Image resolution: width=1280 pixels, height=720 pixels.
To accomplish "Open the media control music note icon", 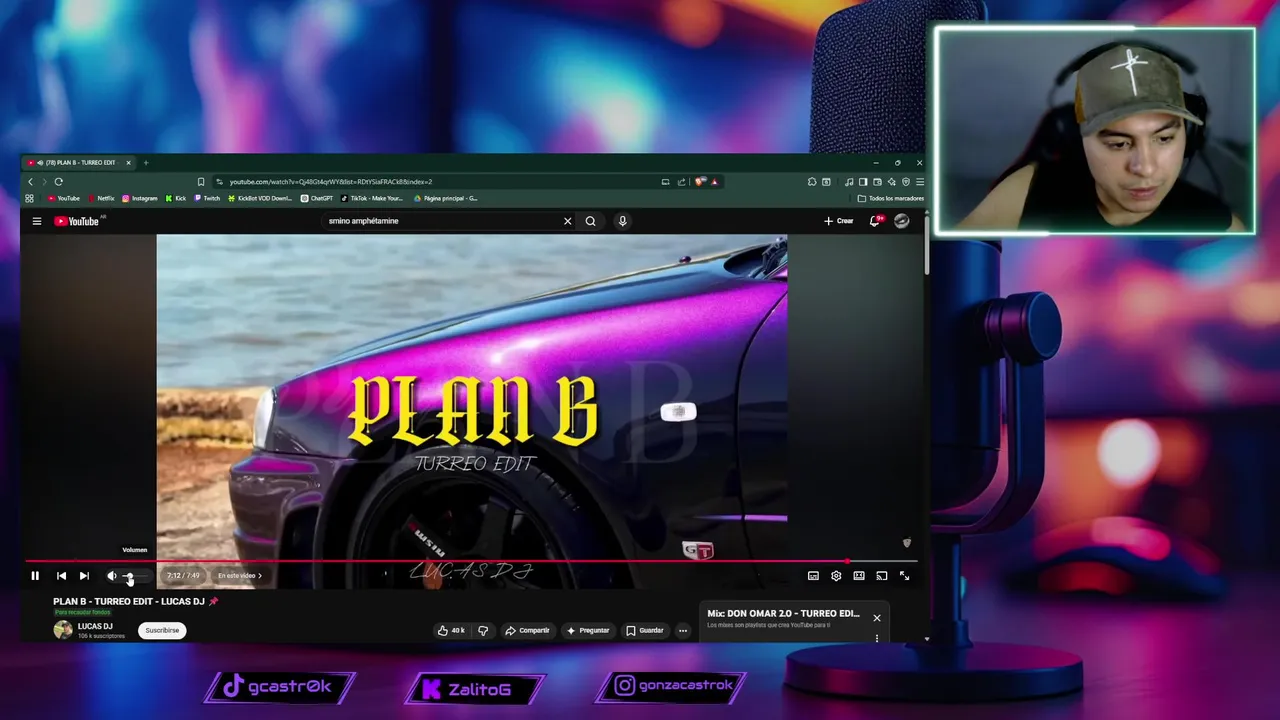I will 849,182.
